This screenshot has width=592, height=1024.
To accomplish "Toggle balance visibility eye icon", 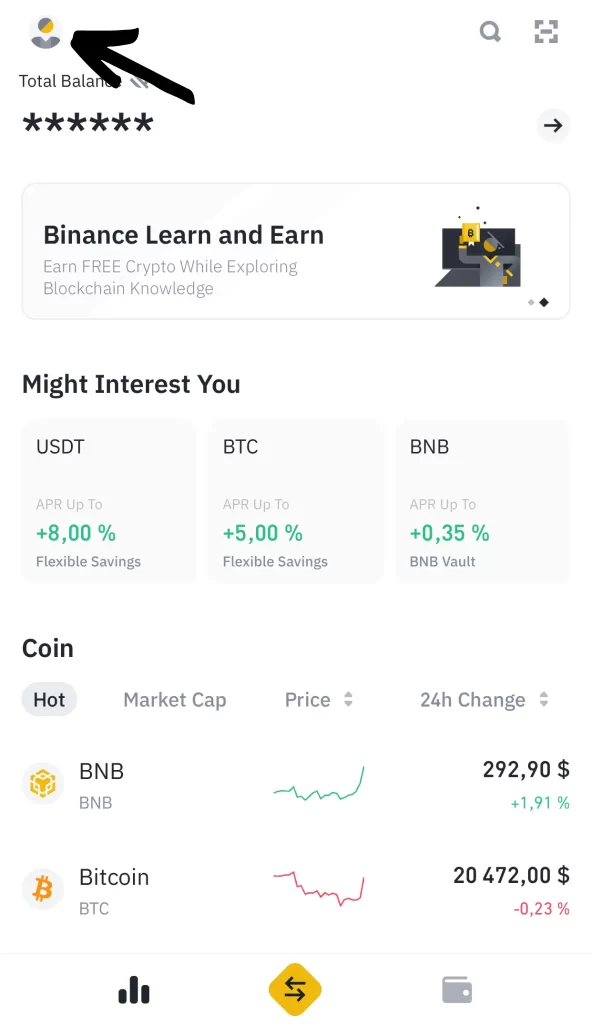I will tap(139, 82).
